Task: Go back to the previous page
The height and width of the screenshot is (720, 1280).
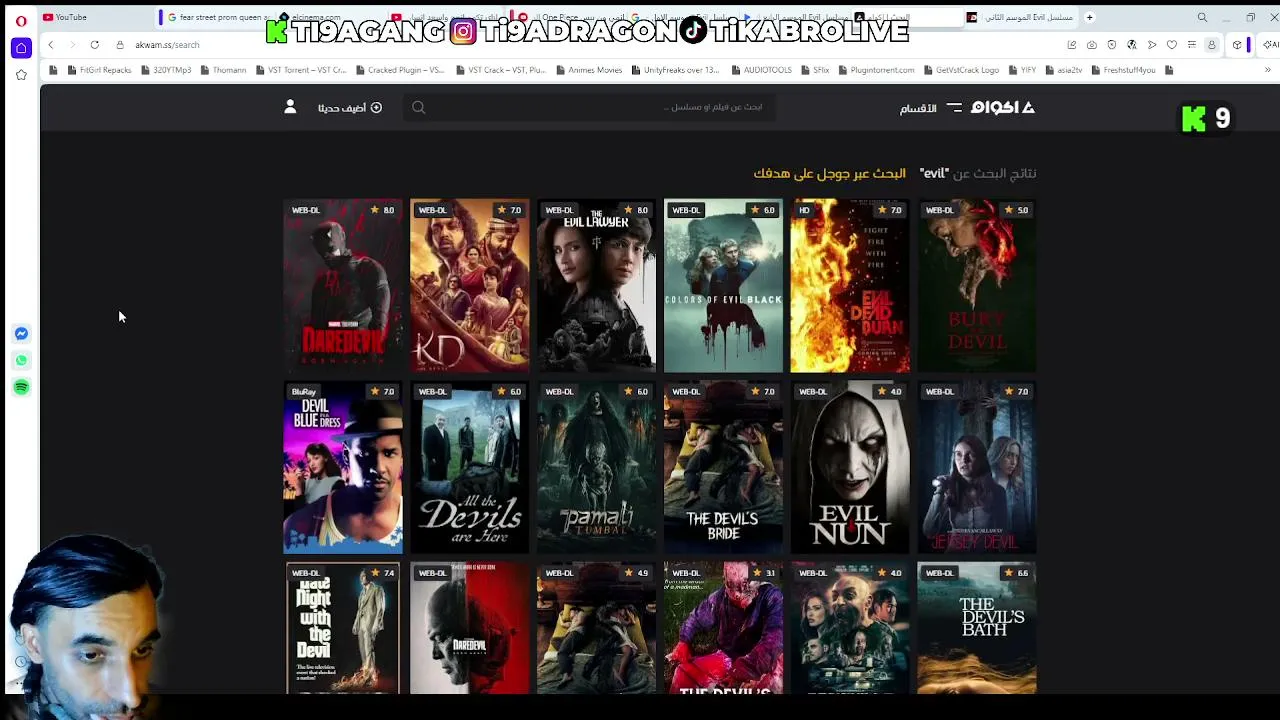Action: tap(51, 45)
